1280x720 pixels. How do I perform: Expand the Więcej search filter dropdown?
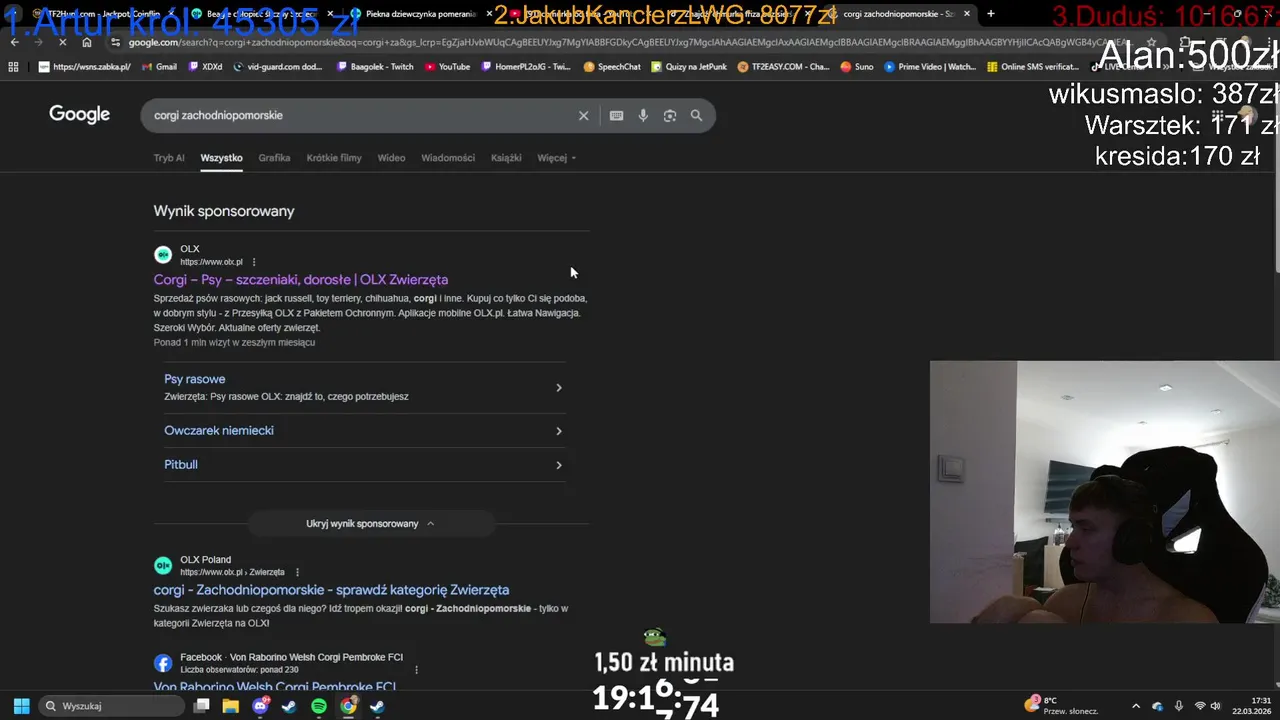pos(556,158)
